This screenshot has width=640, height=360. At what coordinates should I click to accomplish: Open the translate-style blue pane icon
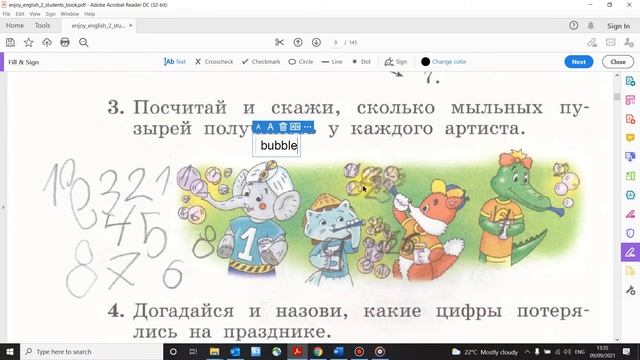pyautogui.click(x=630, y=157)
